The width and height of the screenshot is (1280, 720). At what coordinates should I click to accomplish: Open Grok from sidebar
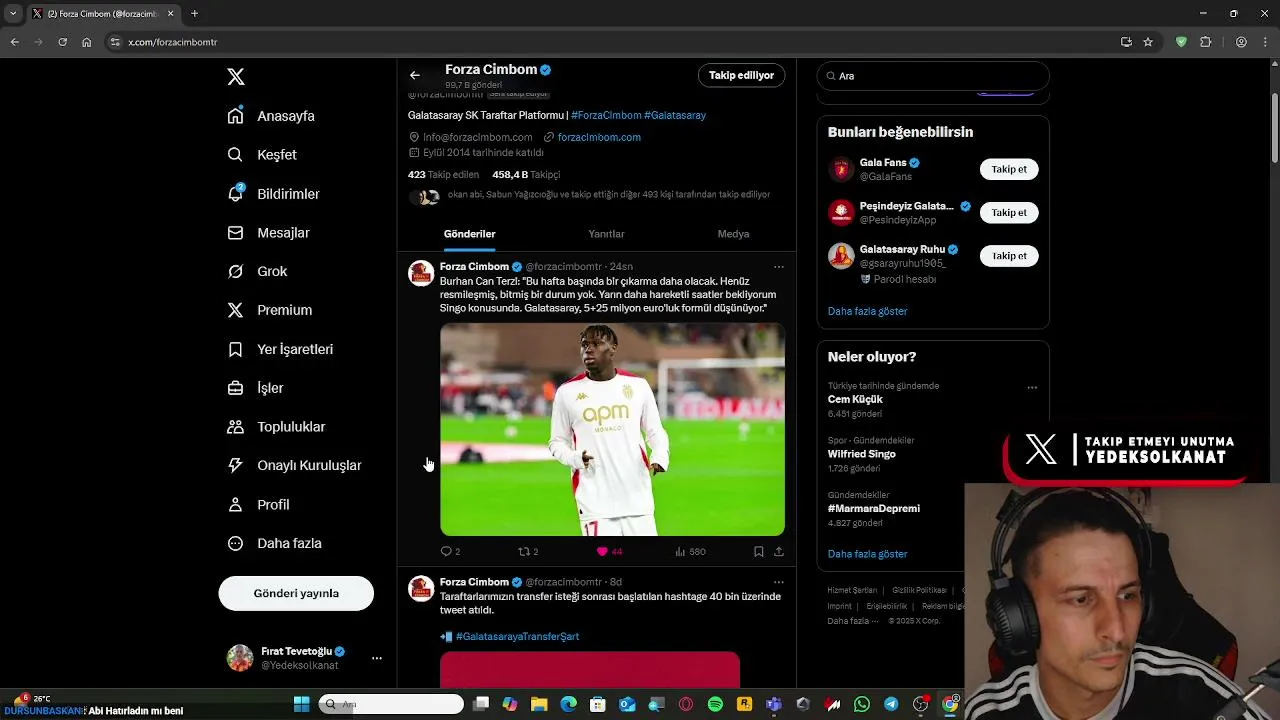click(257, 271)
